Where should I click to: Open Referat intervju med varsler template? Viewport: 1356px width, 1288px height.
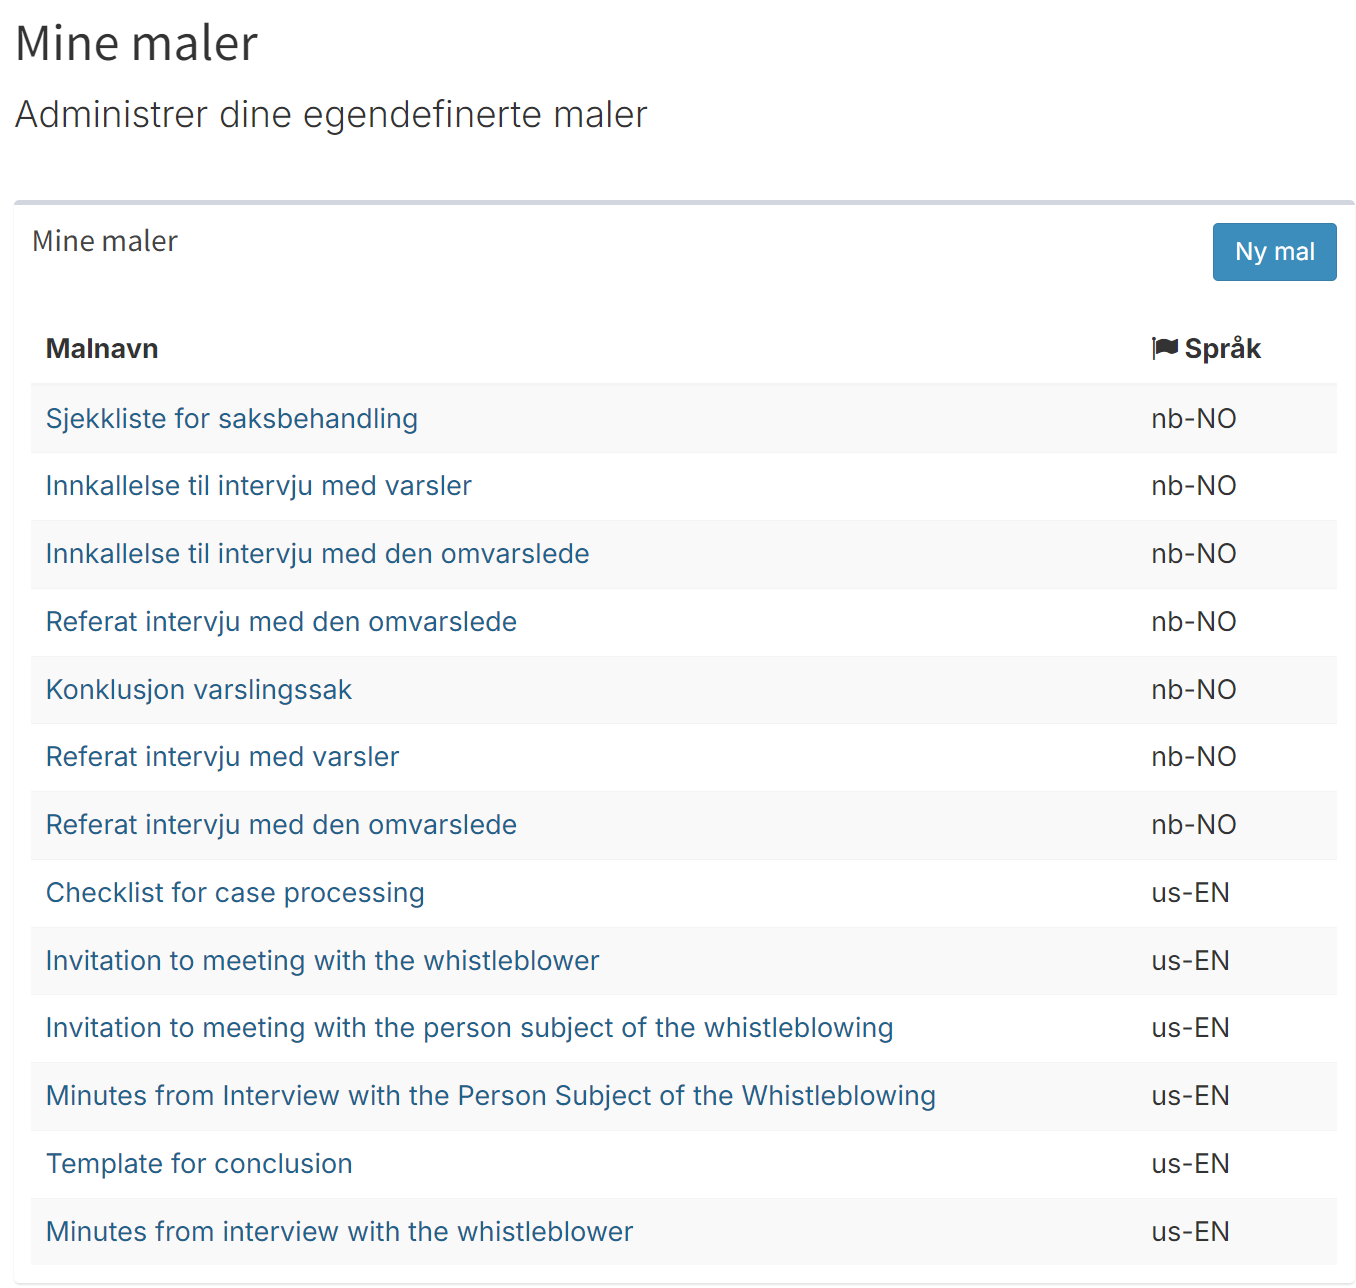223,757
